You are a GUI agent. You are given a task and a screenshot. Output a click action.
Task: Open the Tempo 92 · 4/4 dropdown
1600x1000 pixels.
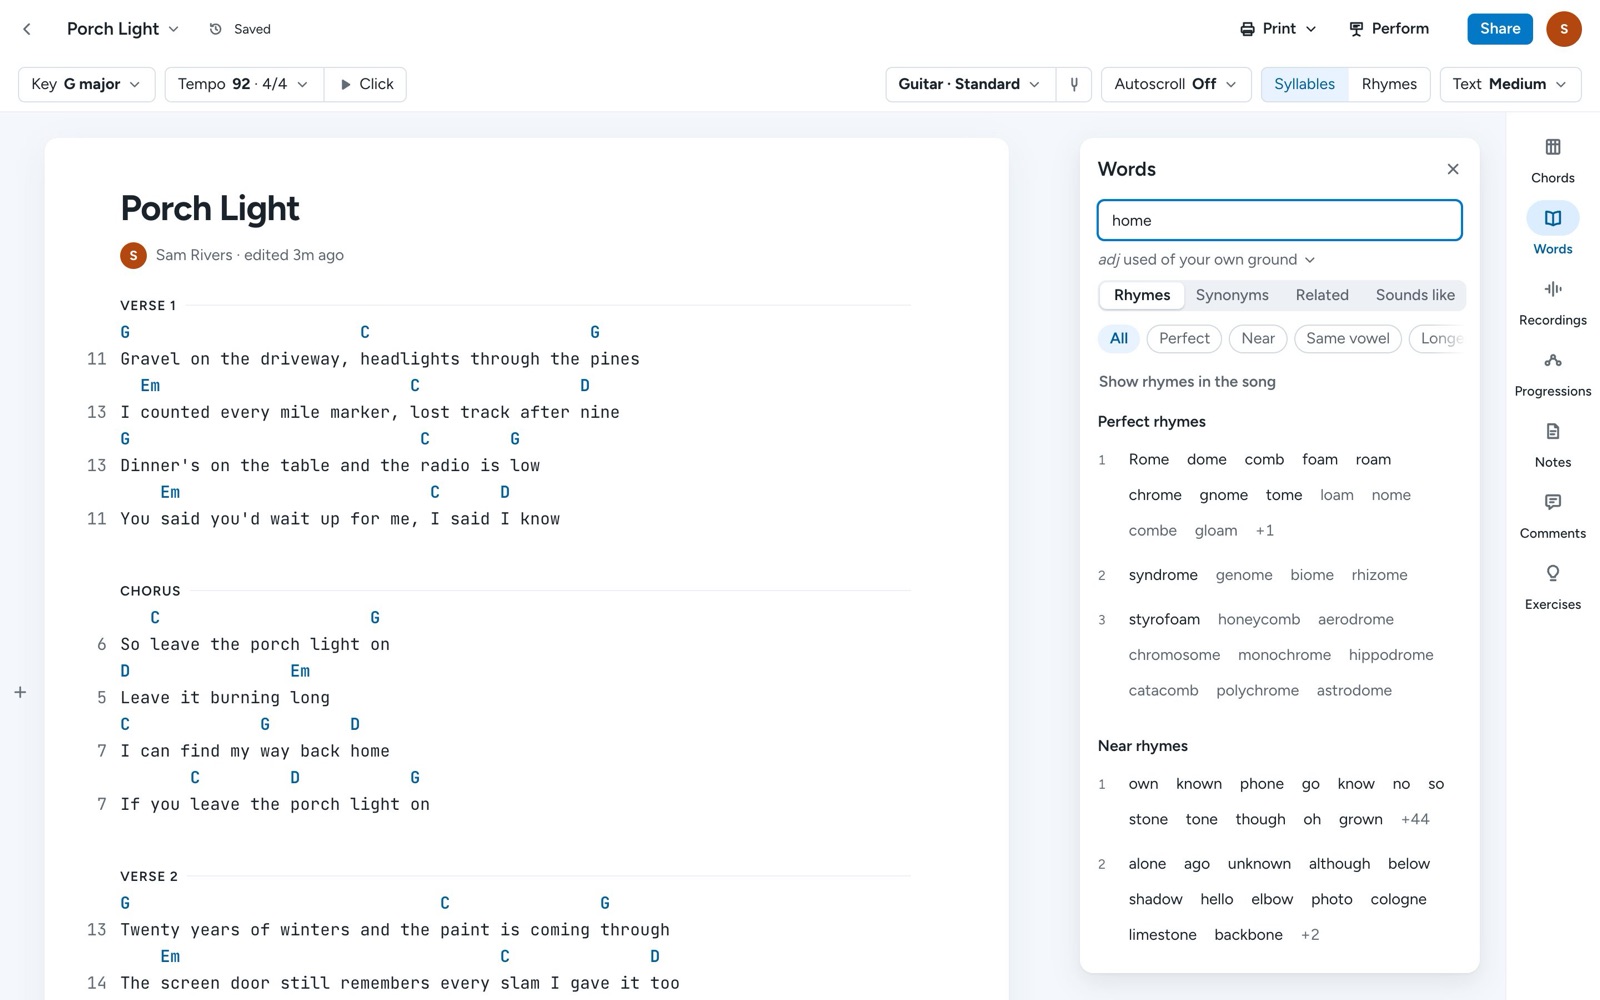pyautogui.click(x=243, y=84)
